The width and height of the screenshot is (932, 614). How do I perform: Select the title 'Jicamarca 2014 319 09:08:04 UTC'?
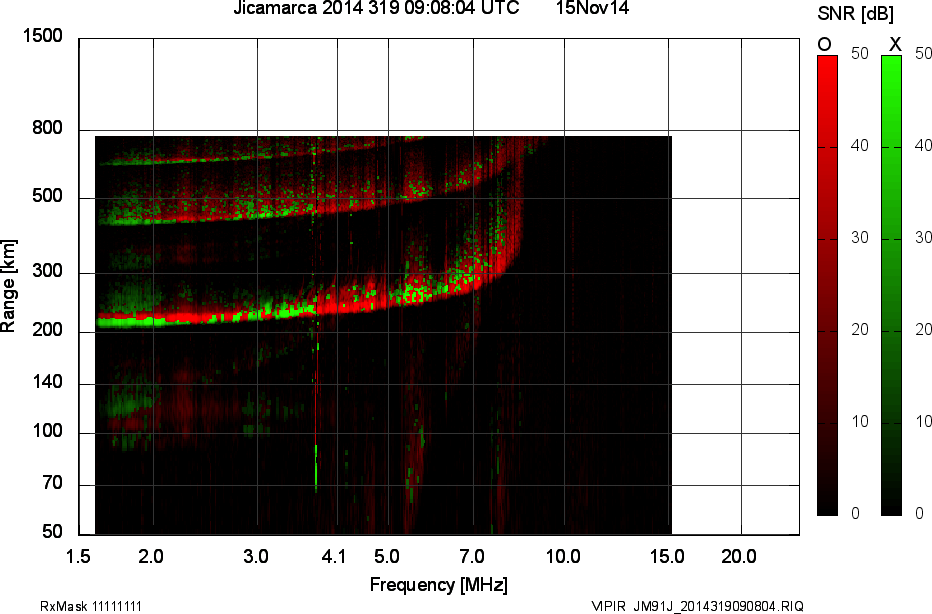tap(376, 8)
